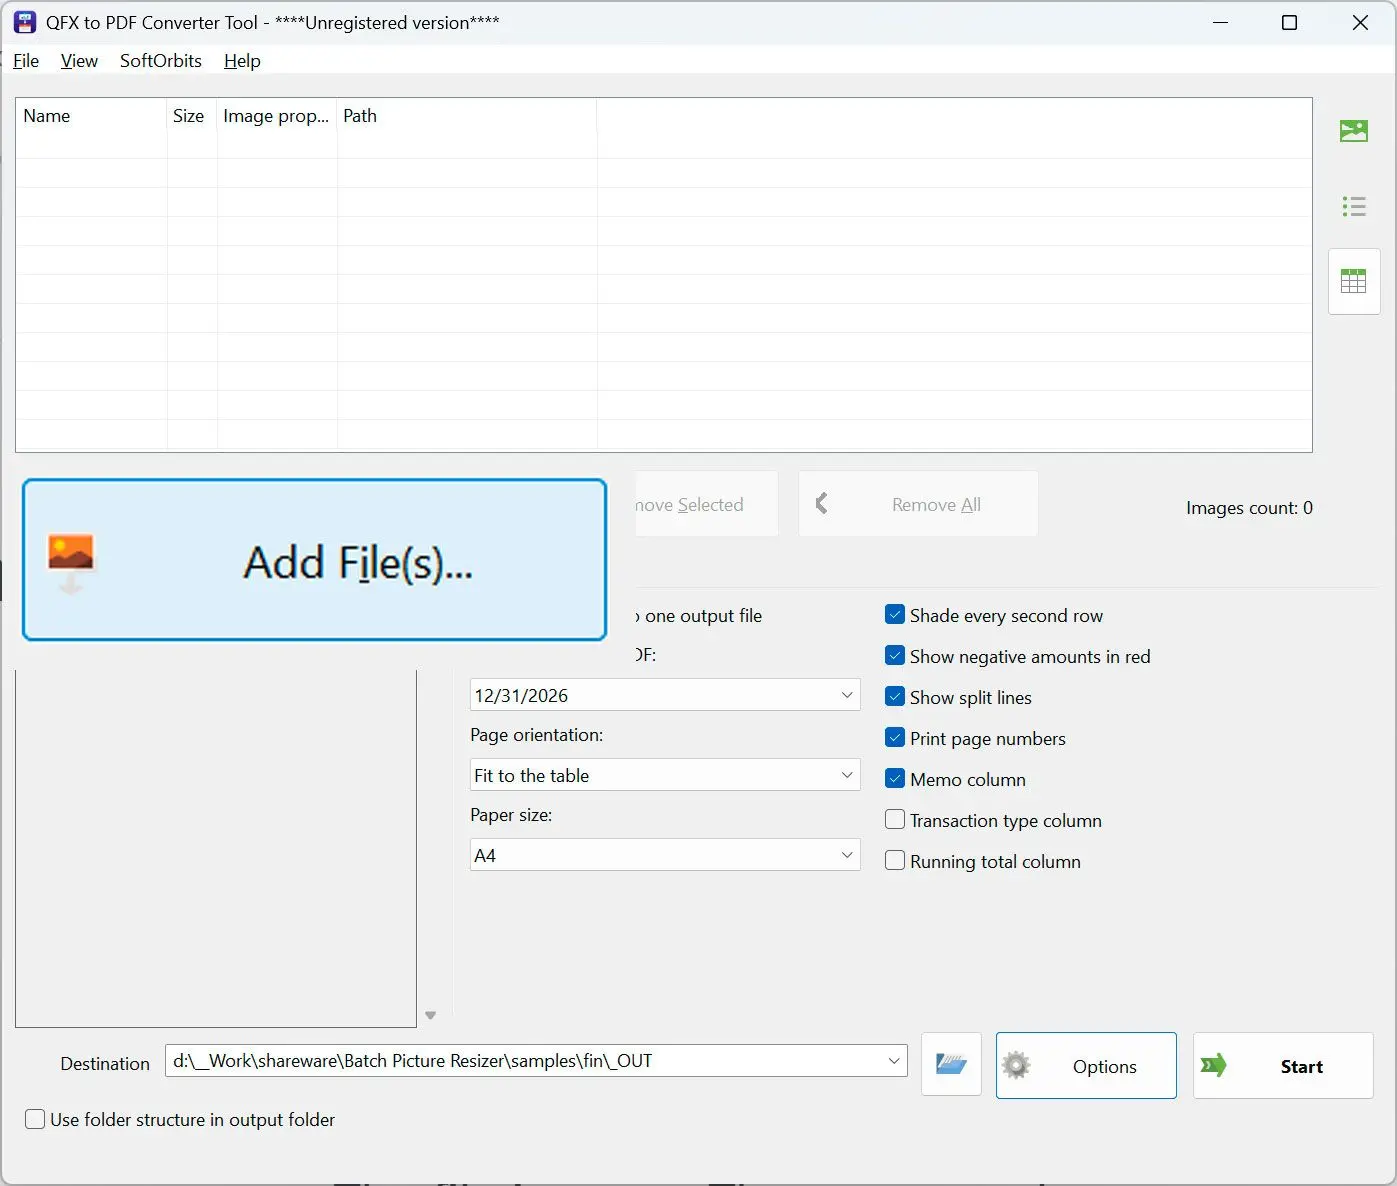Screen dimensions: 1397x1186
Task: Click the Path column header
Action: tap(467, 116)
